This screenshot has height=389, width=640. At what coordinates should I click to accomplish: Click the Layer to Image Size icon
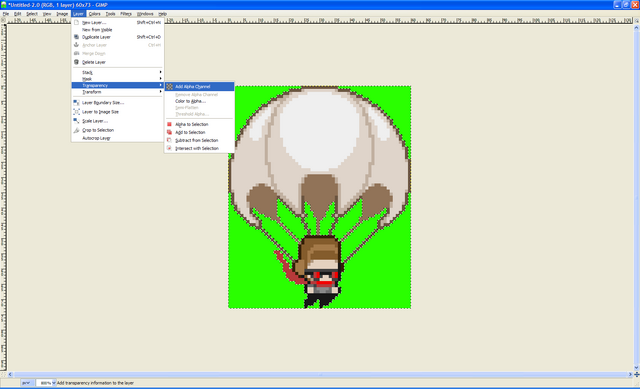click(76, 111)
